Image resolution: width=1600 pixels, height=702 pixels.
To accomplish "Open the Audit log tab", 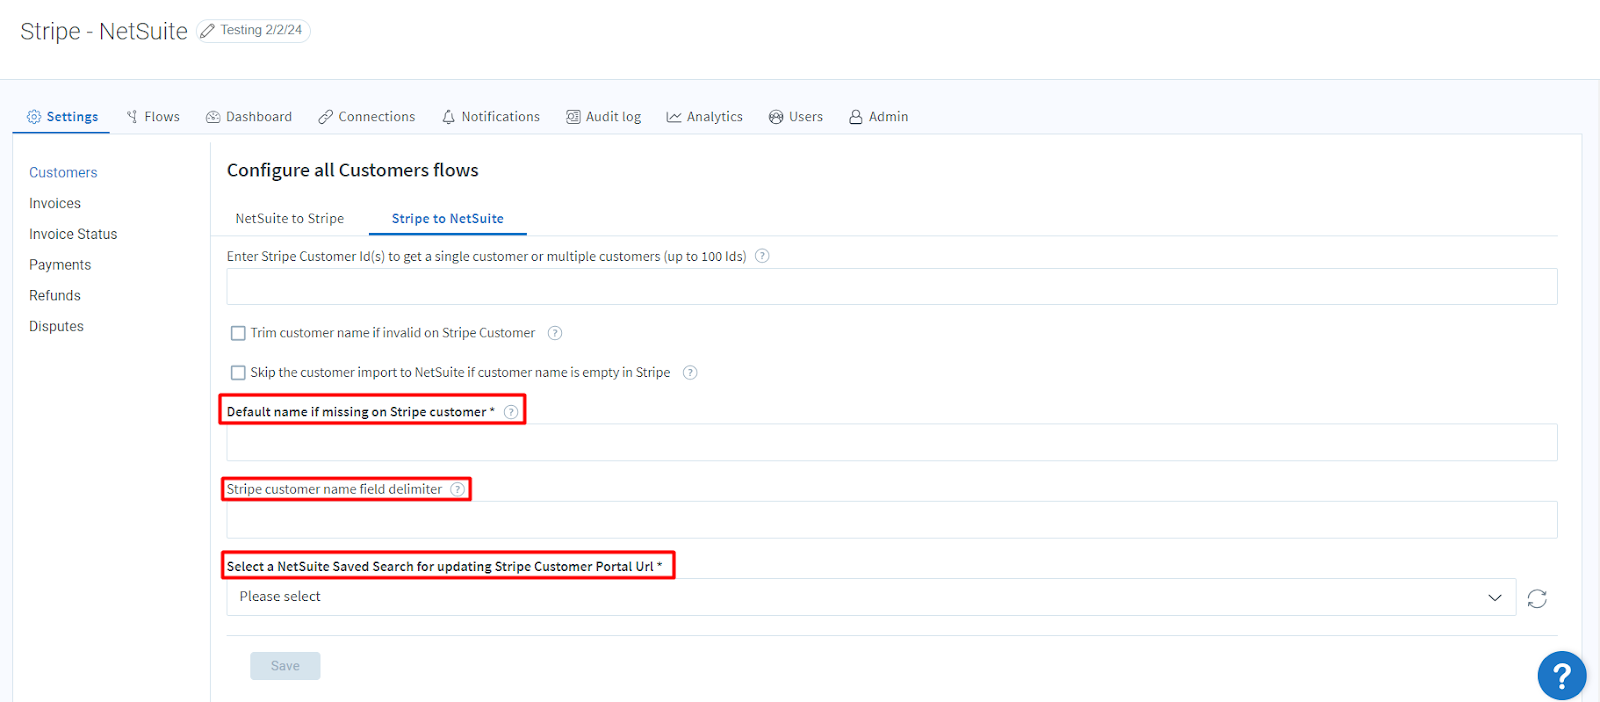I will (604, 117).
